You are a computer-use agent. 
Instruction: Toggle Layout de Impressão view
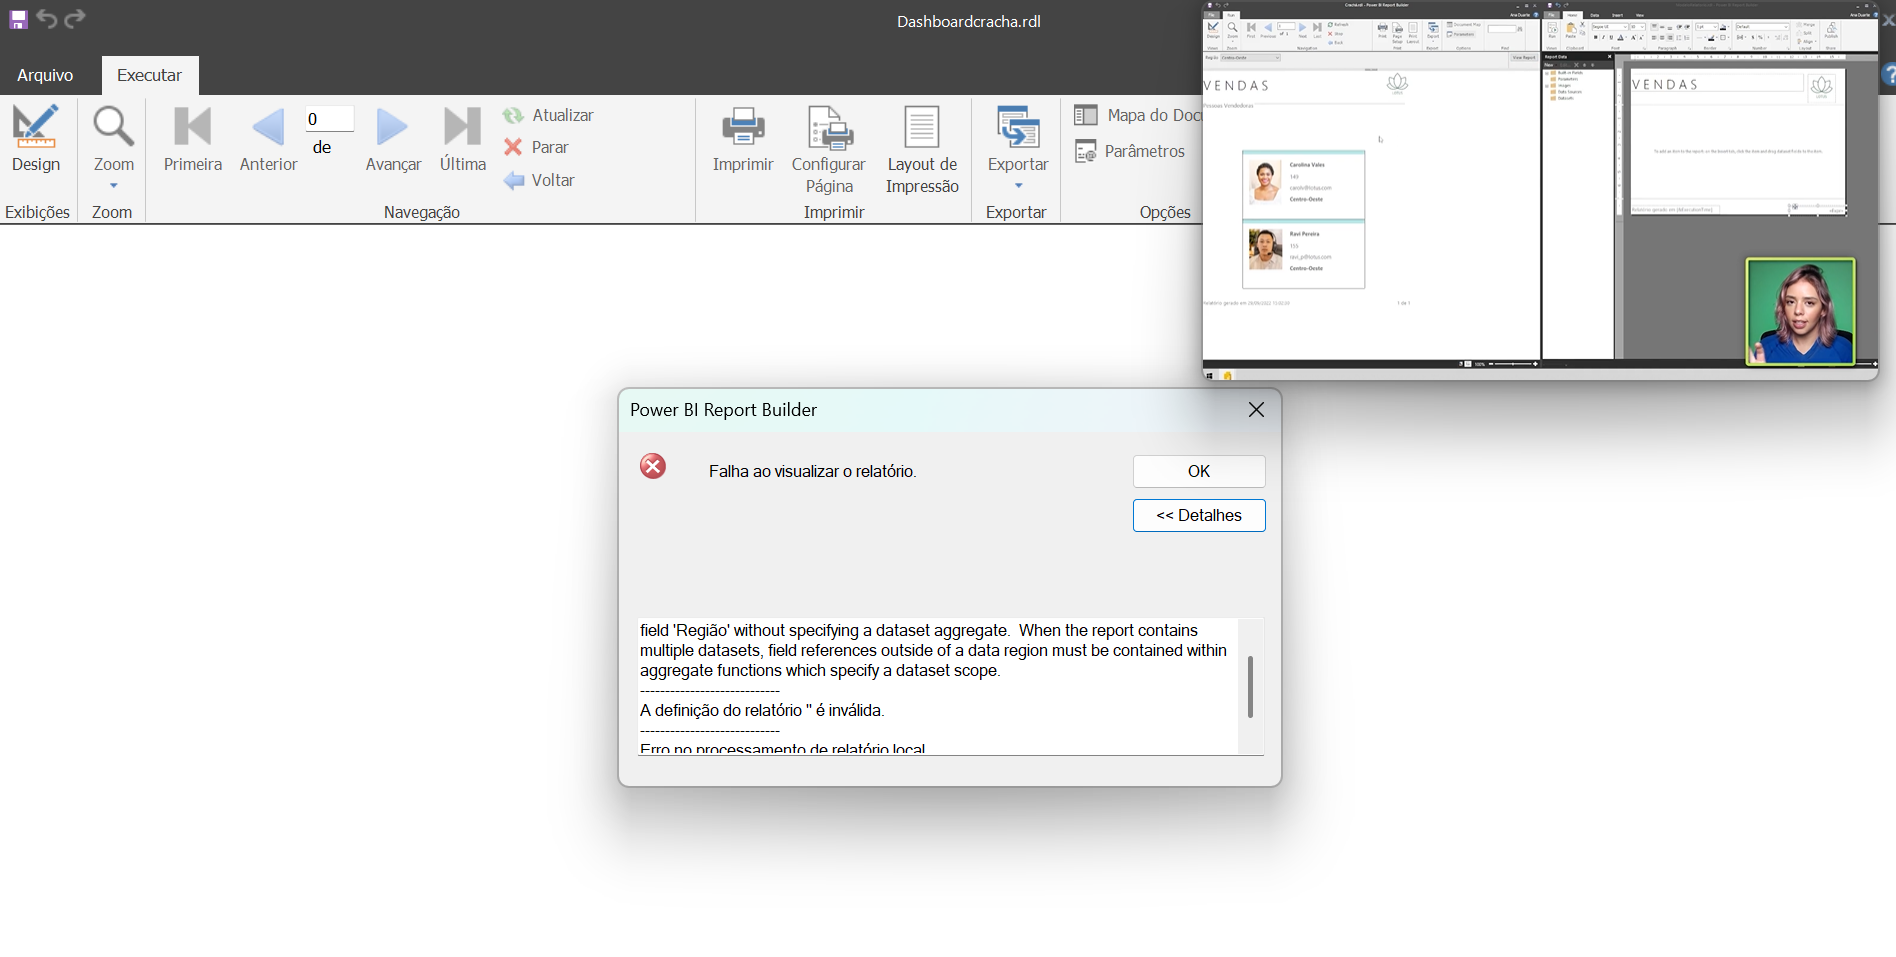coord(922,150)
